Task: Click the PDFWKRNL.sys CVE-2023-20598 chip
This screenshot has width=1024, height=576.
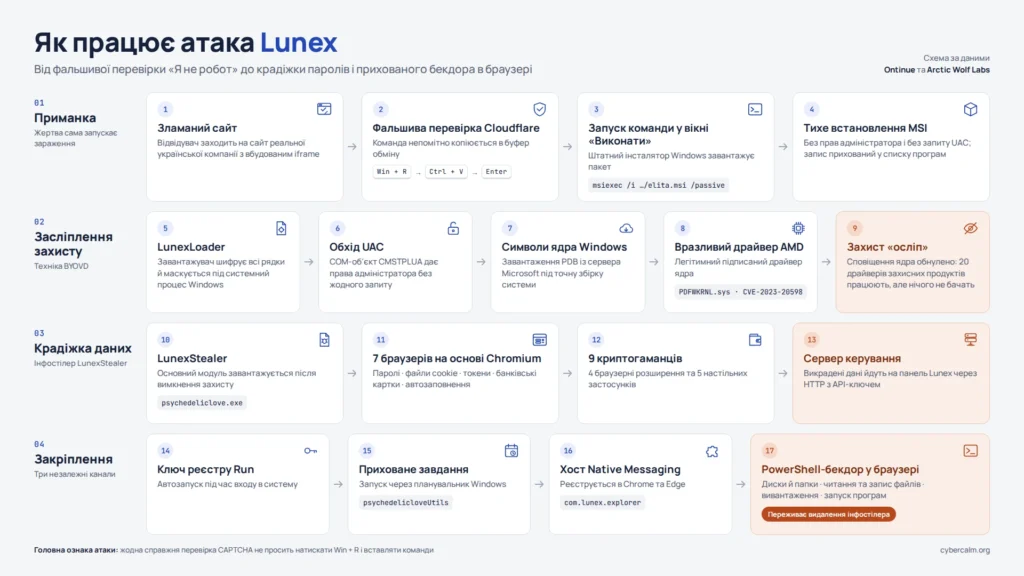Action: pyautogui.click(x=741, y=292)
